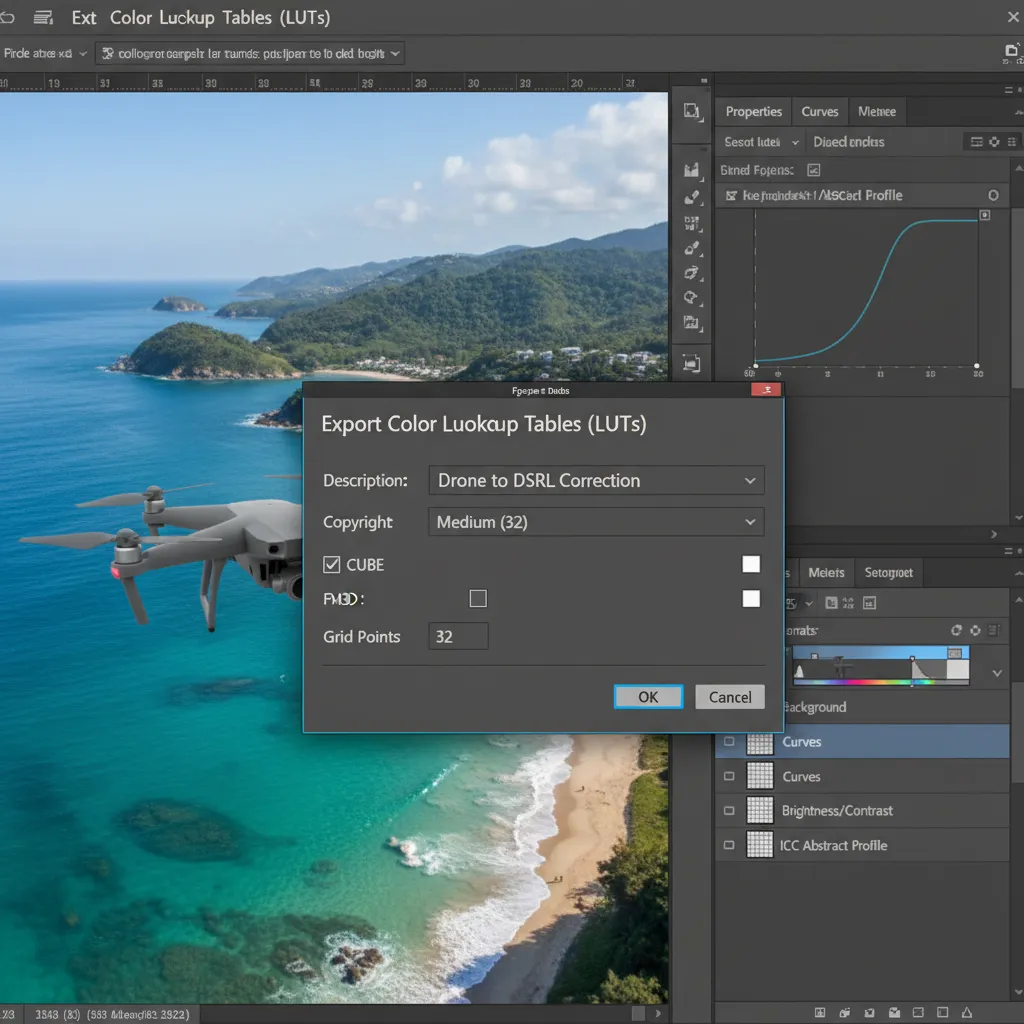
Task: Click Cancel in export dialog
Action: click(729, 697)
